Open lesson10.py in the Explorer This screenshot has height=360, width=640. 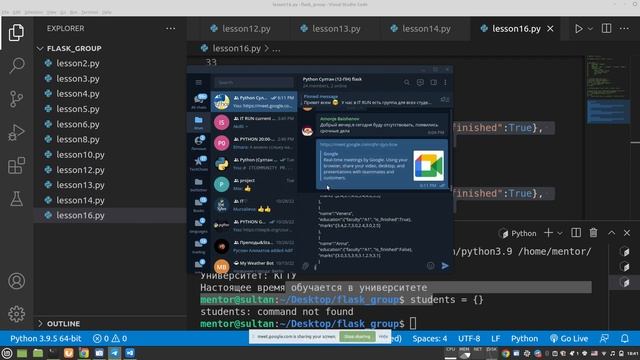80,155
